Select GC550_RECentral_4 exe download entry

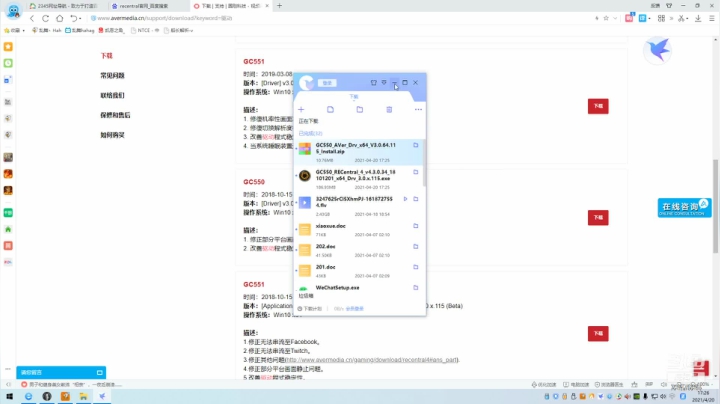pos(359,179)
